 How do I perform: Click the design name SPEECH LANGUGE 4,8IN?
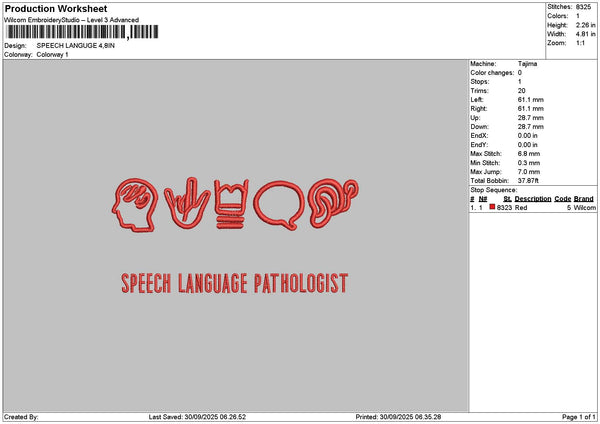[75, 46]
